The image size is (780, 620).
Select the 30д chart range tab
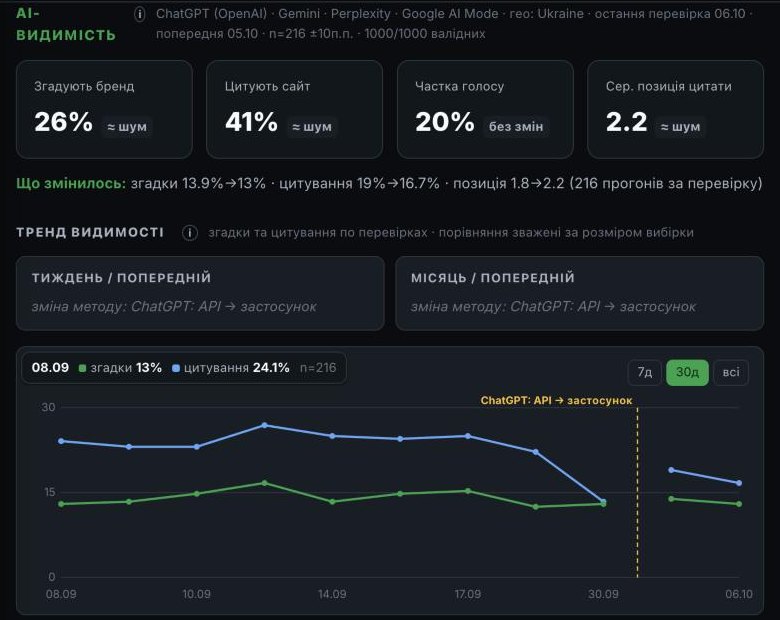click(x=687, y=372)
